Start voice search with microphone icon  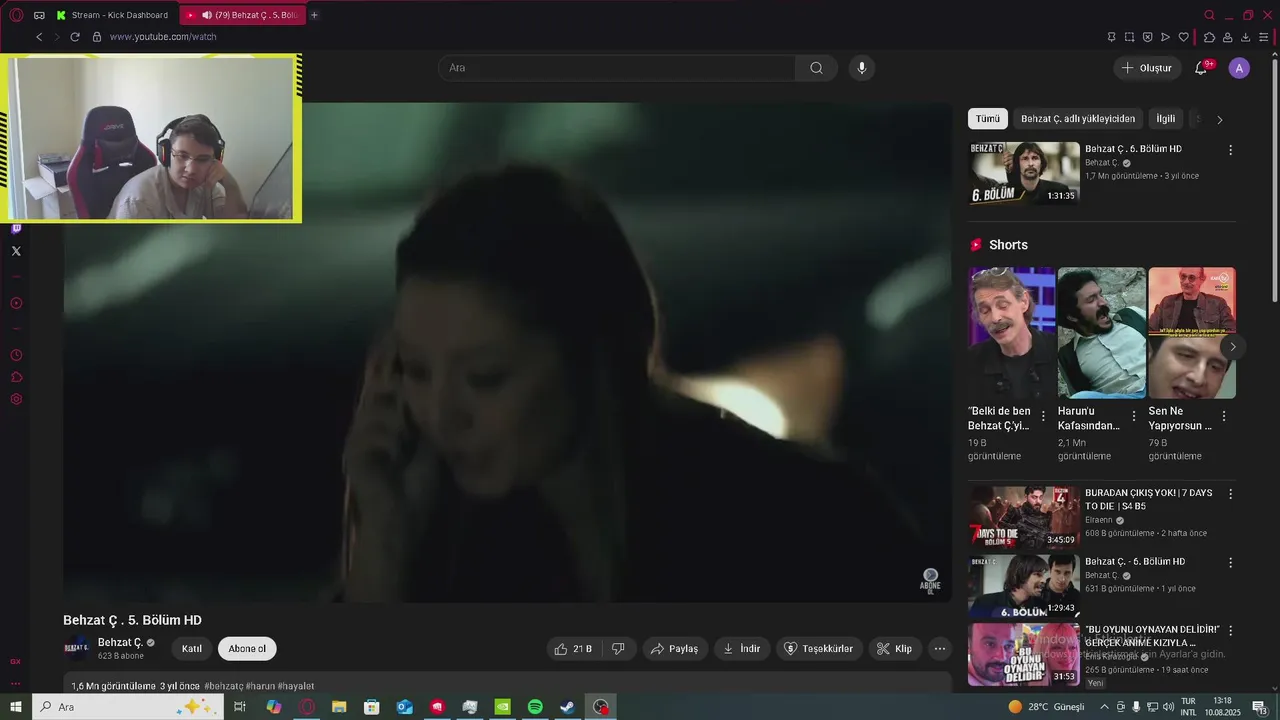click(x=862, y=68)
